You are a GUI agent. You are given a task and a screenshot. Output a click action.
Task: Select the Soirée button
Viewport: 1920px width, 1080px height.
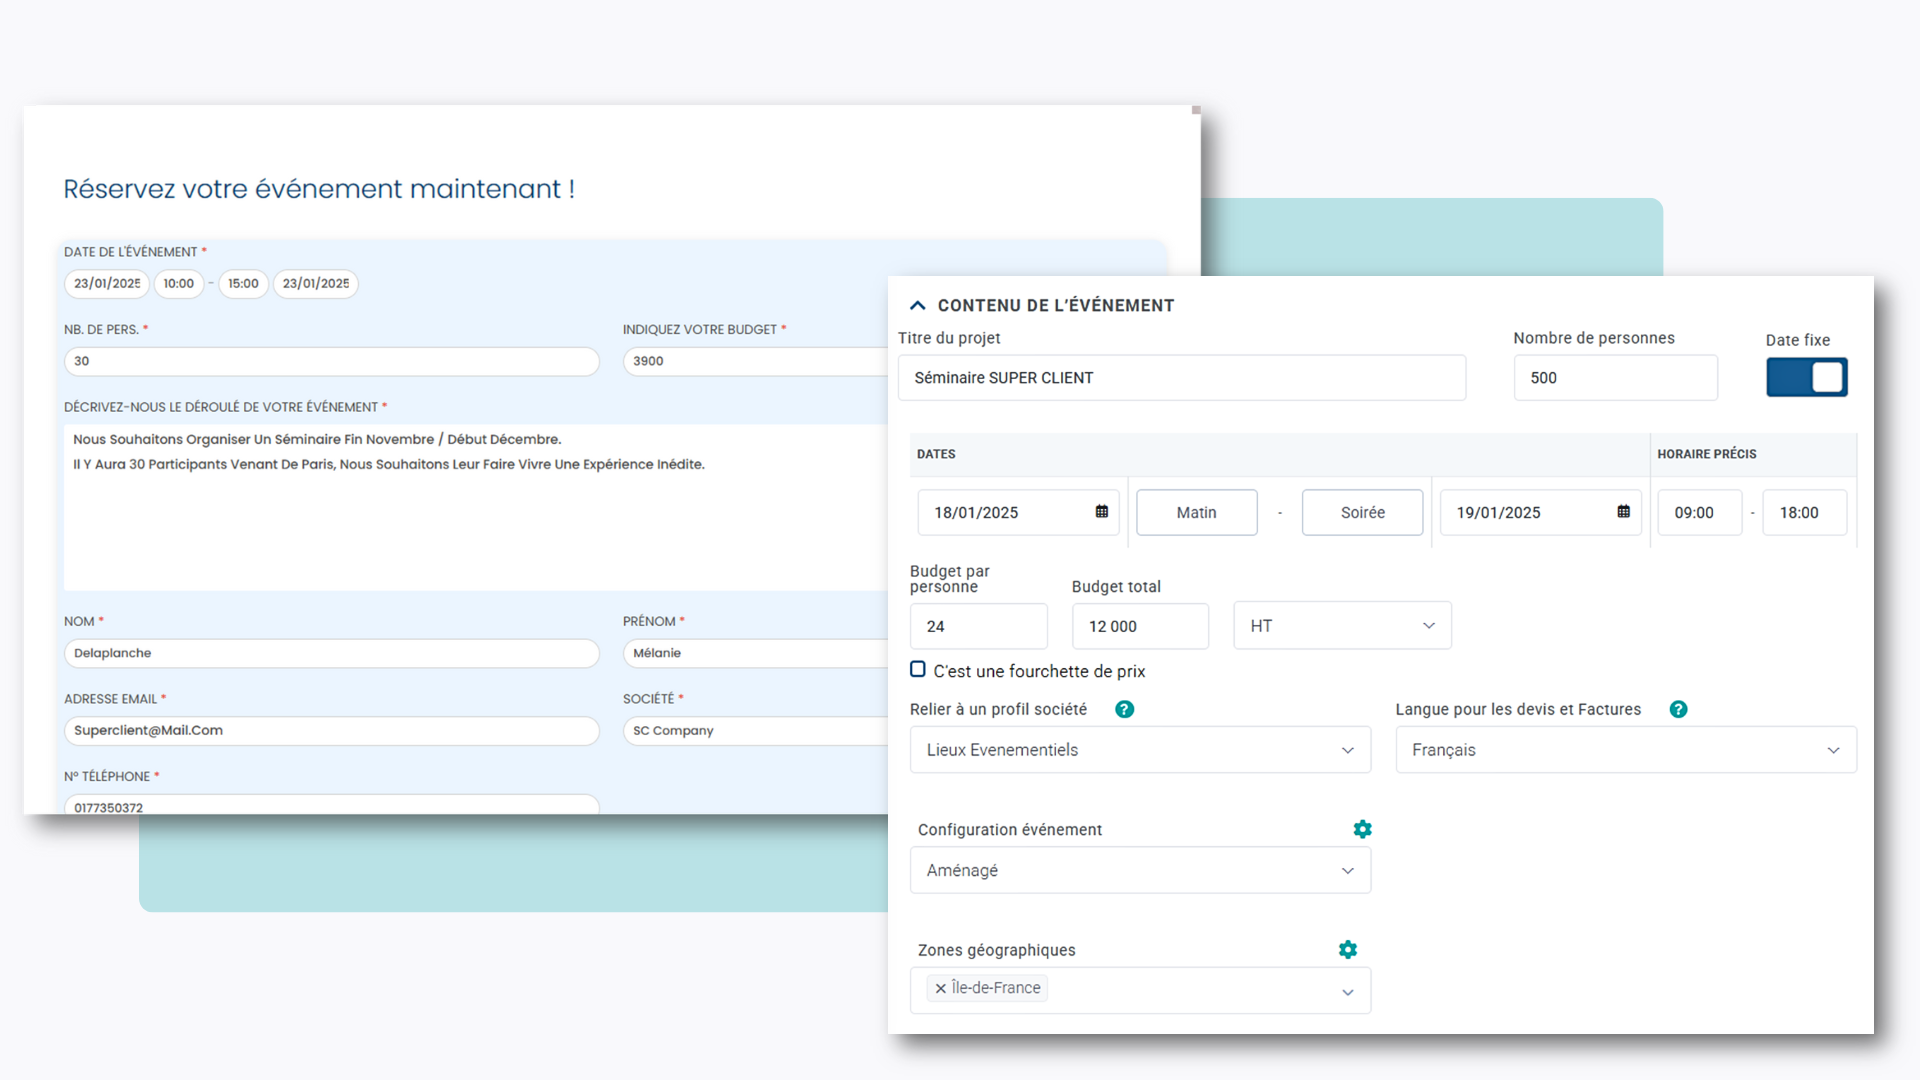tap(1362, 512)
